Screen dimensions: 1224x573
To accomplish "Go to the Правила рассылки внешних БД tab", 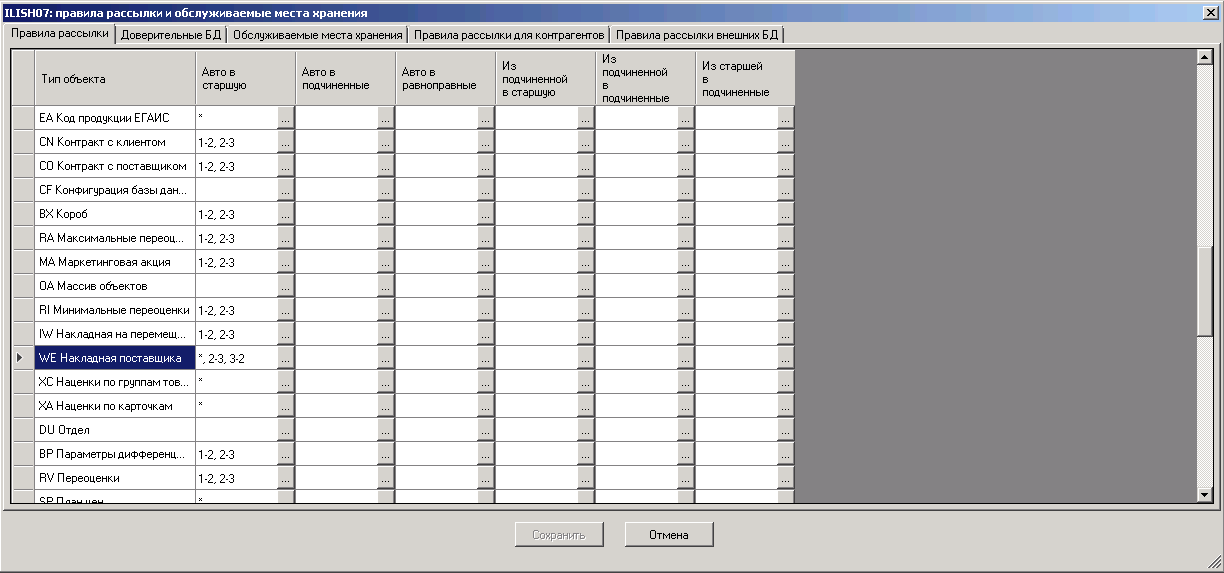I will [696, 34].
